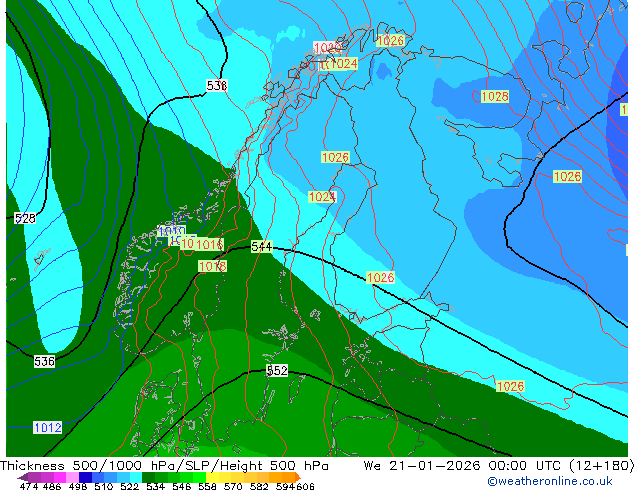Click the '606' legend value

pos(305,486)
